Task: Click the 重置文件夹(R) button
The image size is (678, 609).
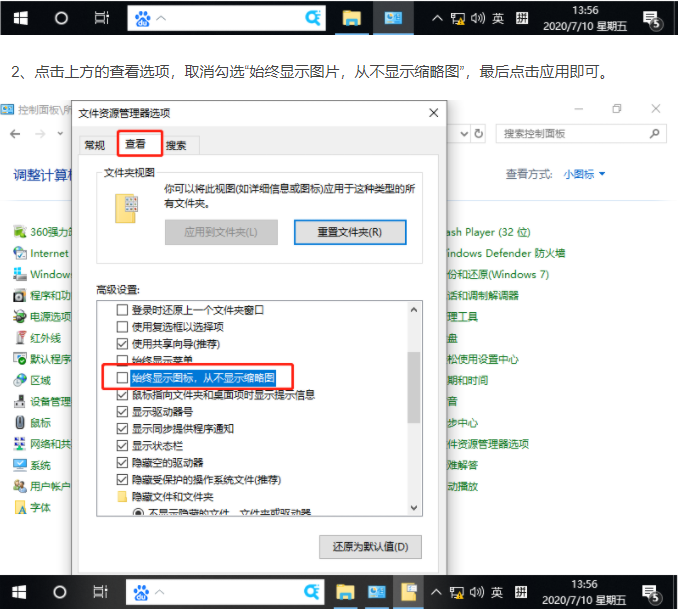Action: [x=350, y=232]
